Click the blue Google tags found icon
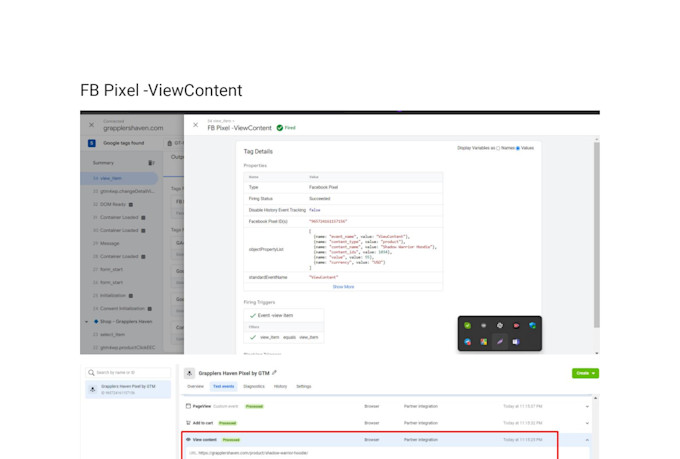Viewport: 680px width, 459px height. pos(92,143)
